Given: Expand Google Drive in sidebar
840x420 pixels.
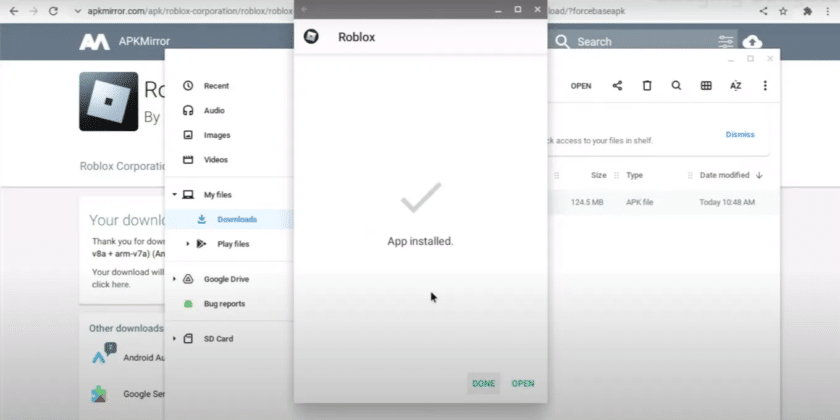Looking at the screenshot, I should pyautogui.click(x=174, y=280).
